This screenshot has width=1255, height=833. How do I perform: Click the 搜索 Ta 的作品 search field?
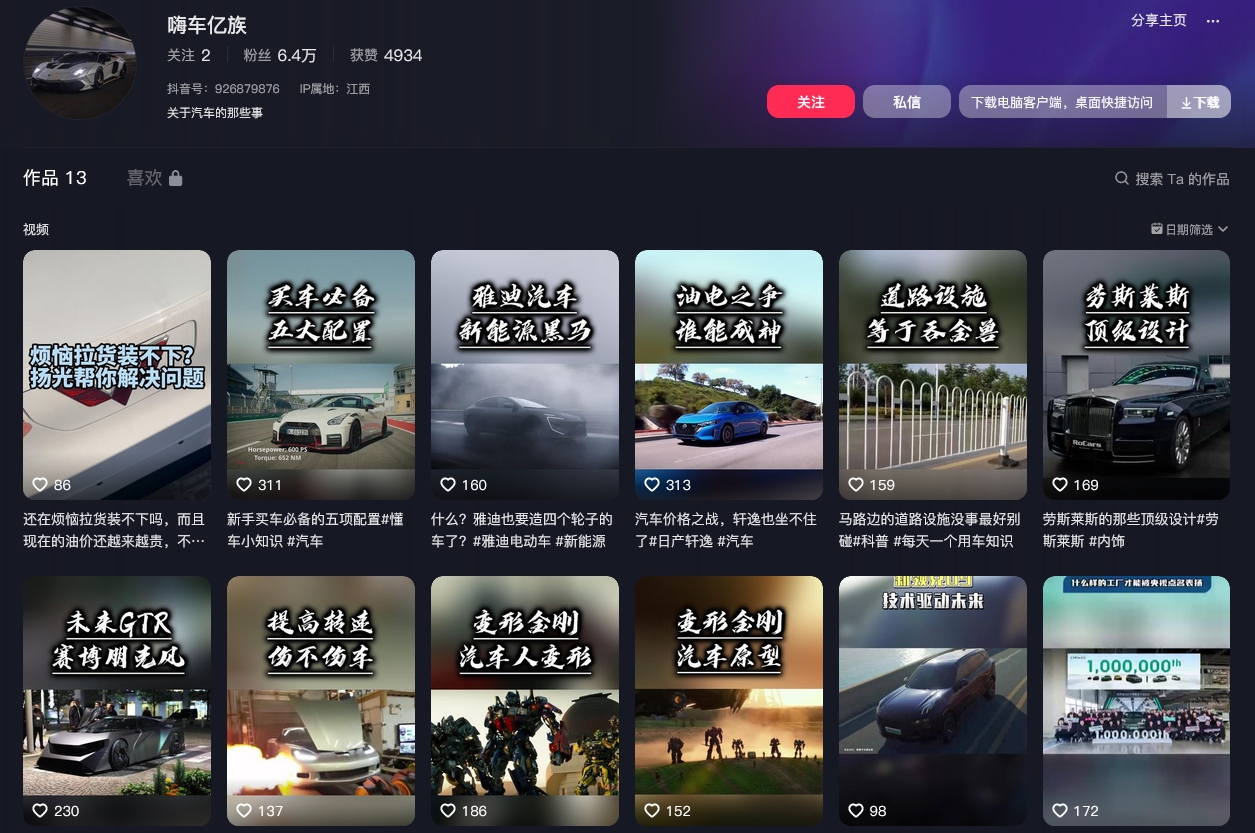[x=1172, y=178]
